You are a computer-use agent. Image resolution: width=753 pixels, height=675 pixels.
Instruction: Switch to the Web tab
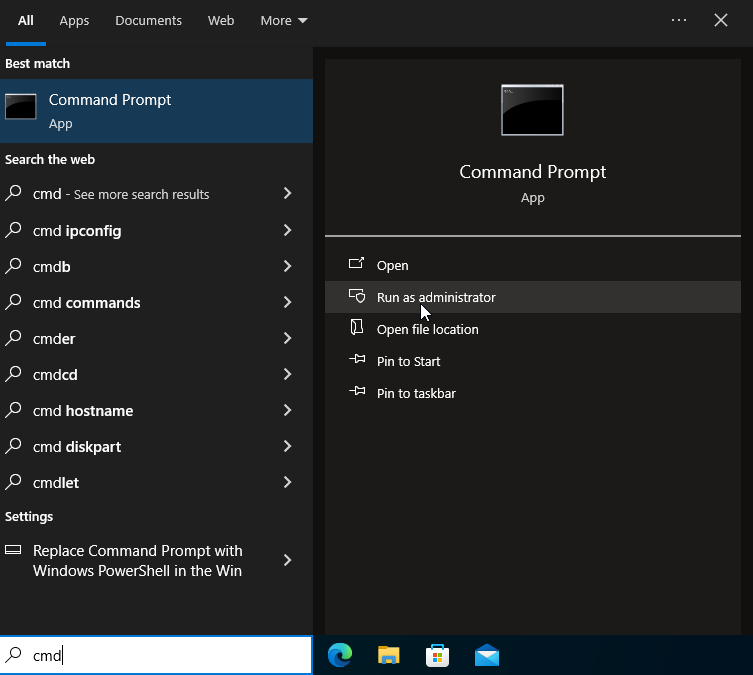tap(221, 21)
